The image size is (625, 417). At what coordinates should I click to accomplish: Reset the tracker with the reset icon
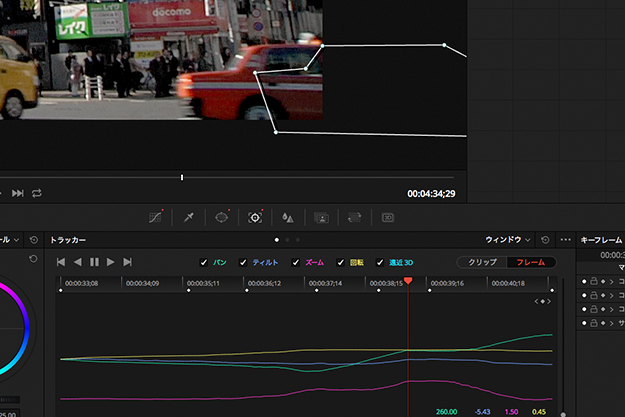click(x=545, y=240)
